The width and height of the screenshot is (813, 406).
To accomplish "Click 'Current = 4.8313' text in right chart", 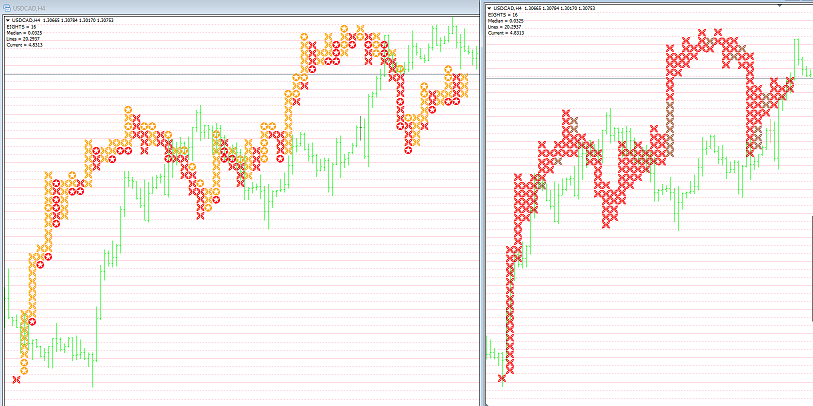I will [x=506, y=33].
